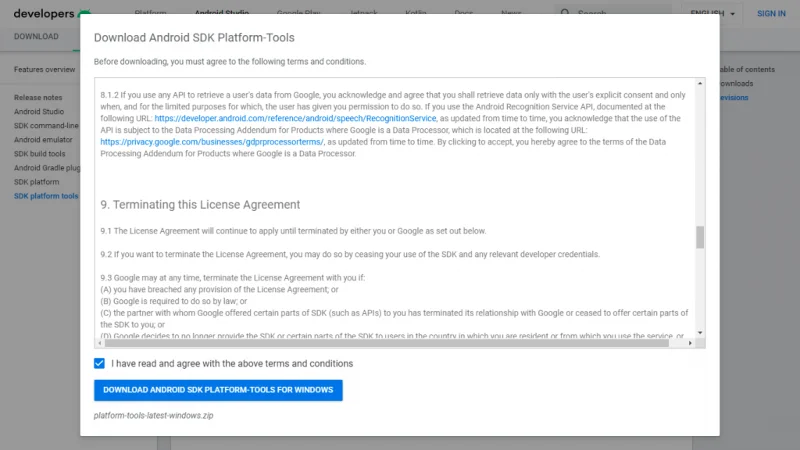Click the horizontal scroll right arrow

(x=690, y=343)
